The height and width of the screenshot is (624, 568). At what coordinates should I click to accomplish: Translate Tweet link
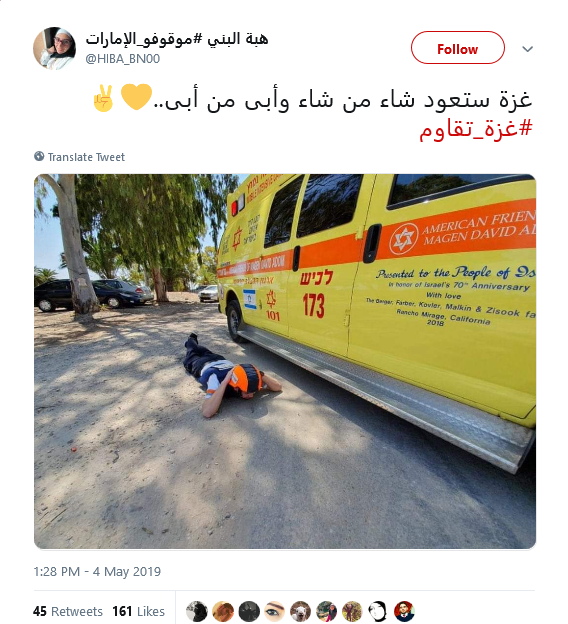[86, 157]
